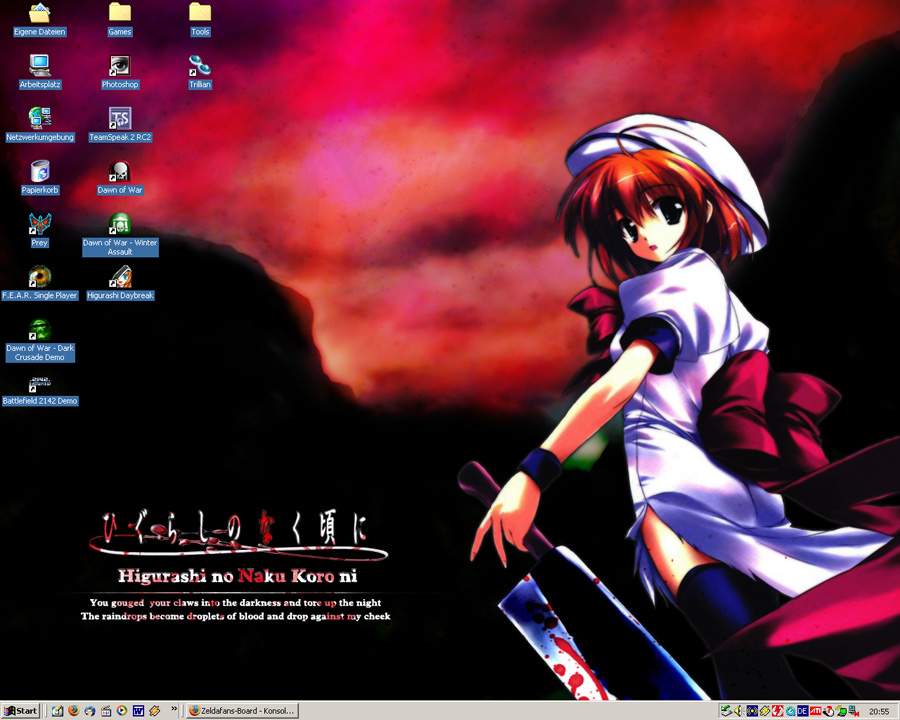Select the Photoshop shortcut icon
900x720 pixels.
tap(120, 72)
